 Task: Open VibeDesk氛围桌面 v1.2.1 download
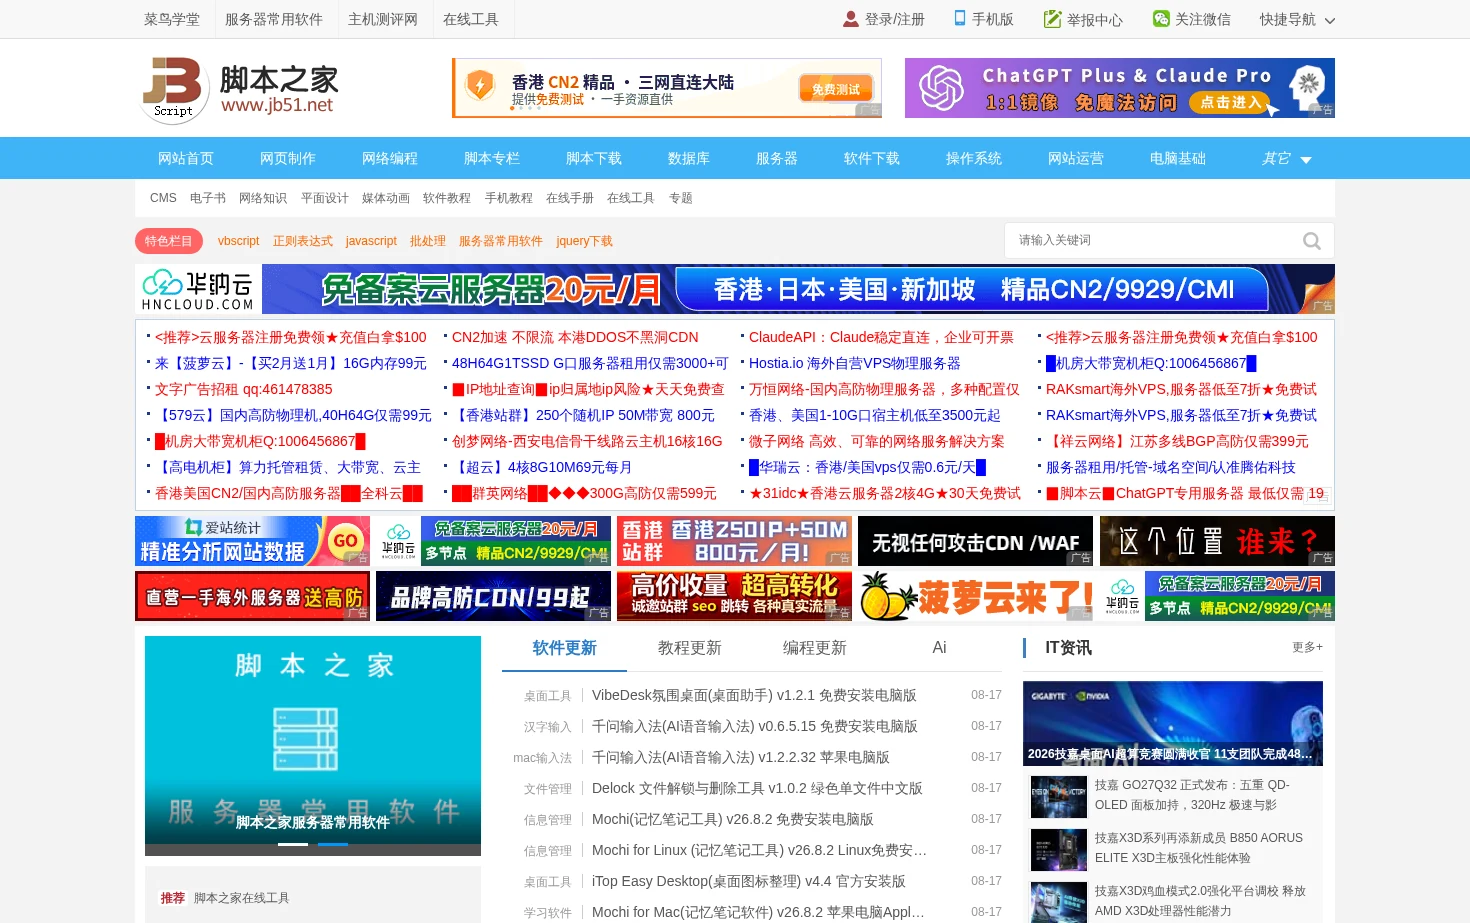[754, 695]
